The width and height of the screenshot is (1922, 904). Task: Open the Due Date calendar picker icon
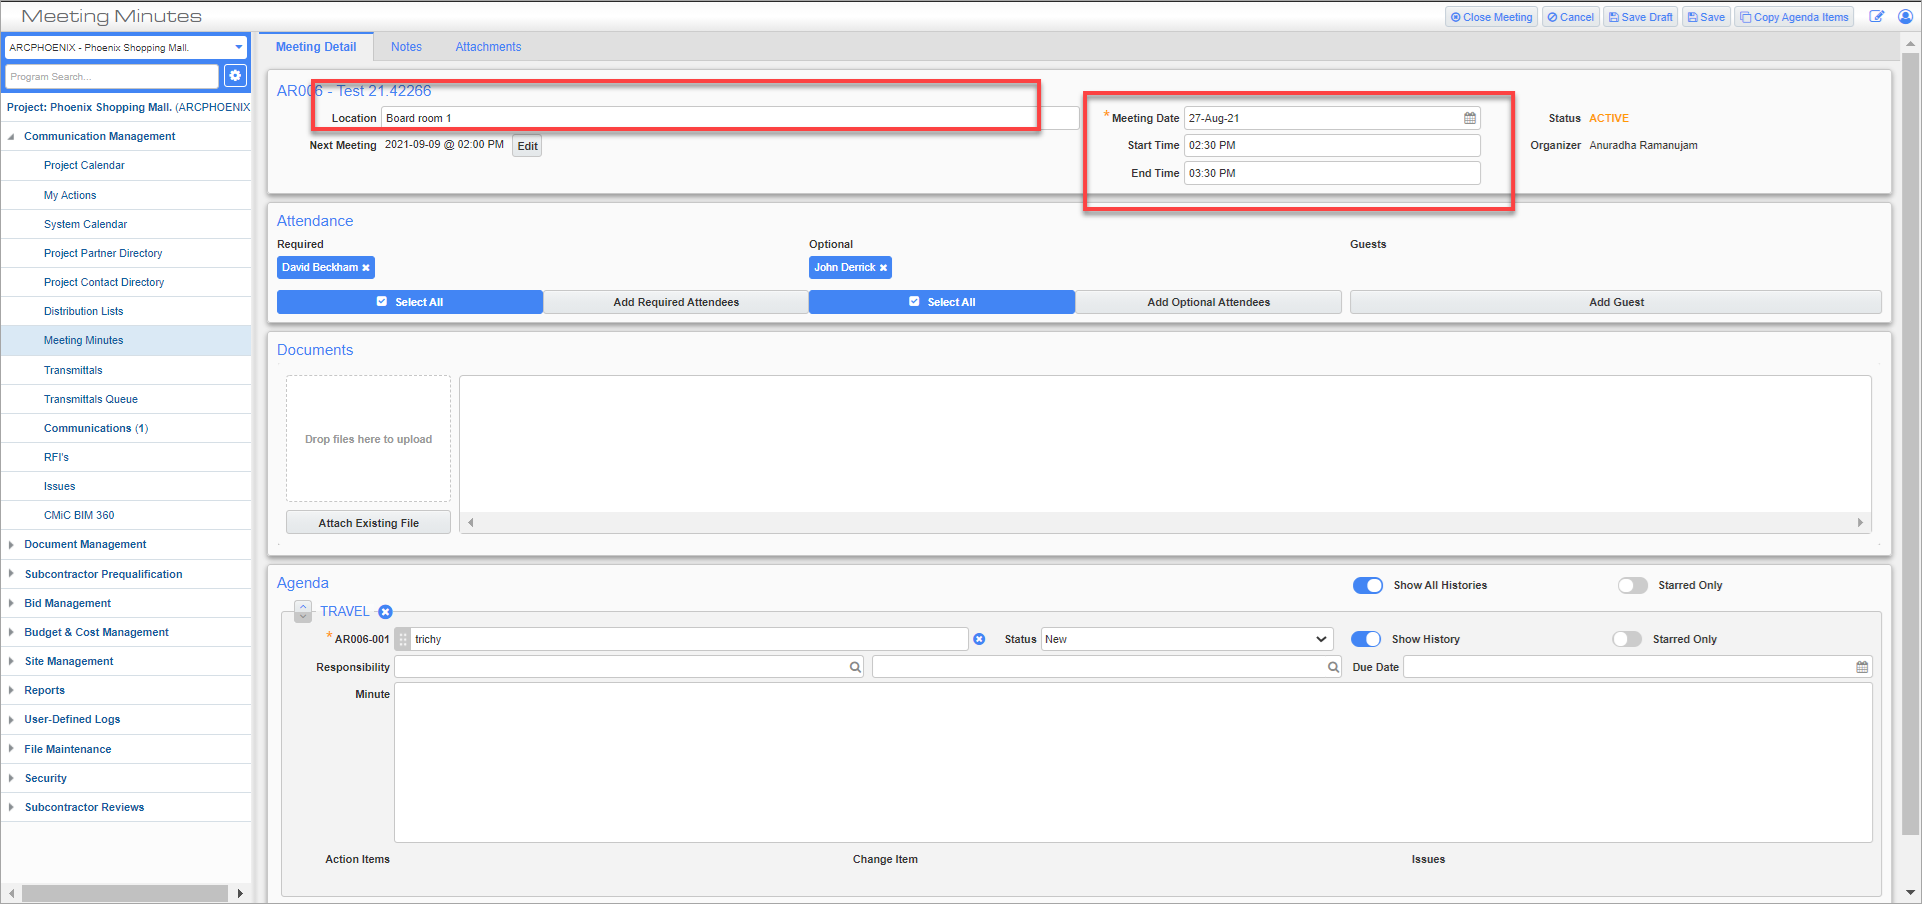[1862, 667]
